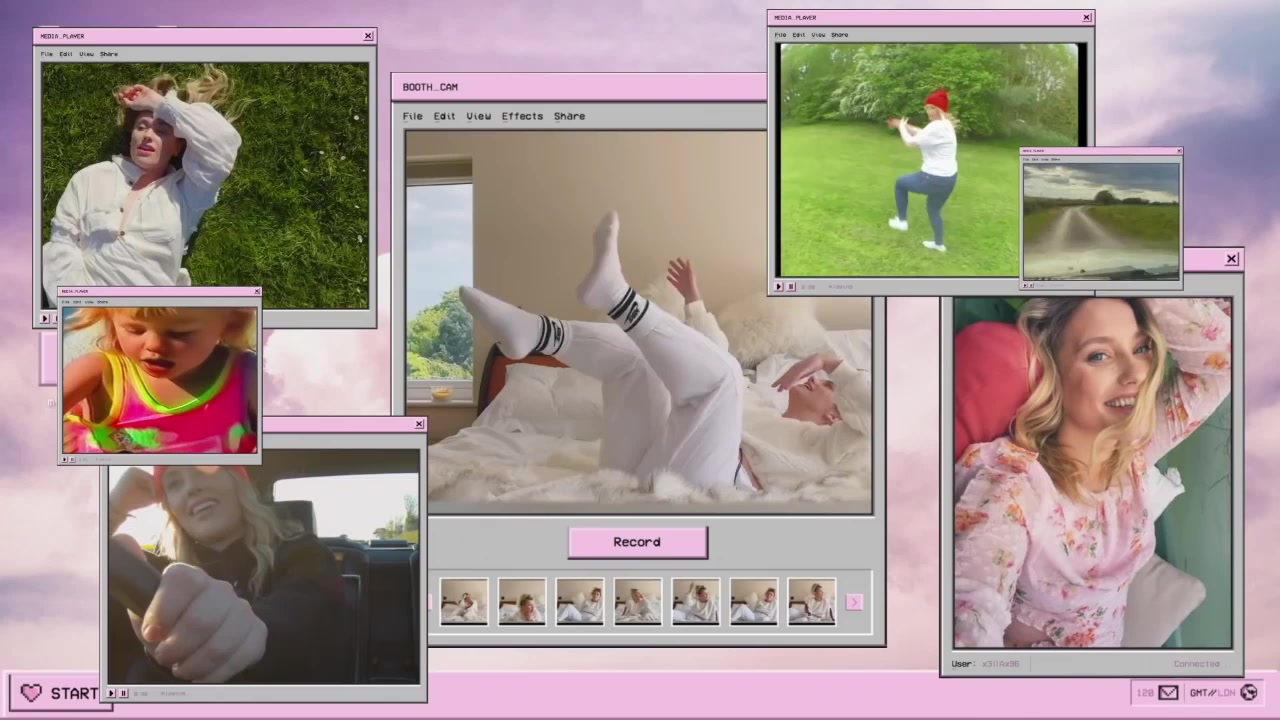
Task: Select sixth thumbnail in BOOTH_CAM strip
Action: [x=754, y=602]
